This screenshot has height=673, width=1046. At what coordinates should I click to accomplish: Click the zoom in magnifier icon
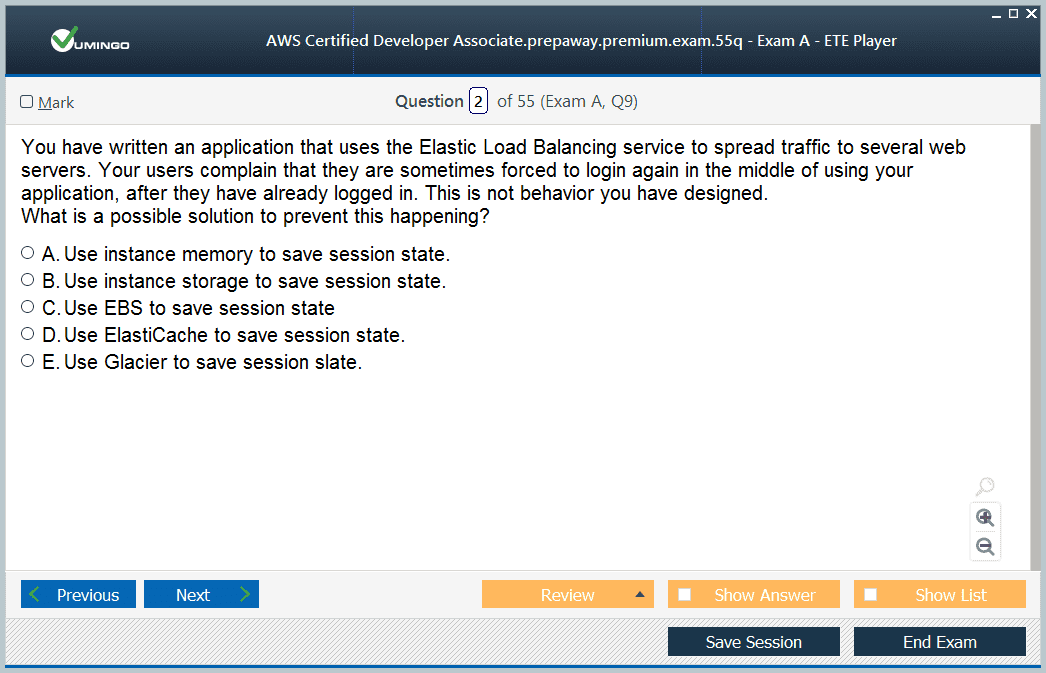[985, 517]
